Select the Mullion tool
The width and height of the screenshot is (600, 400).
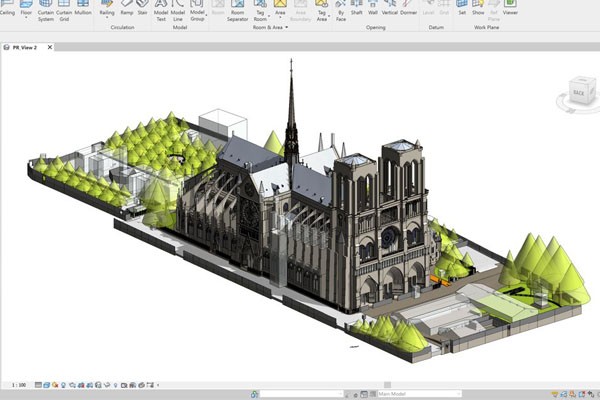(83, 8)
